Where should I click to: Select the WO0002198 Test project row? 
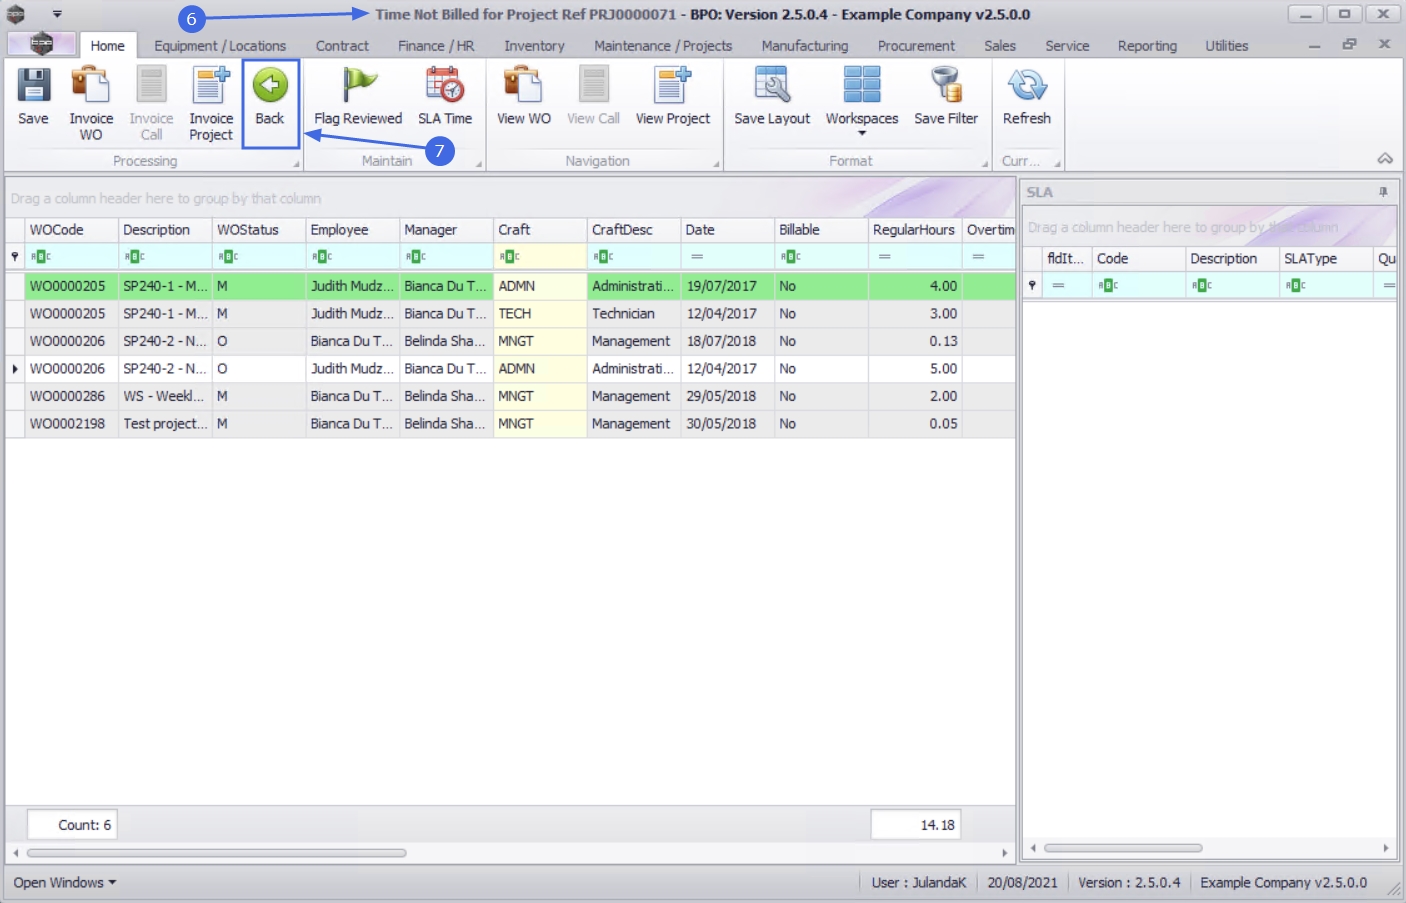point(510,424)
